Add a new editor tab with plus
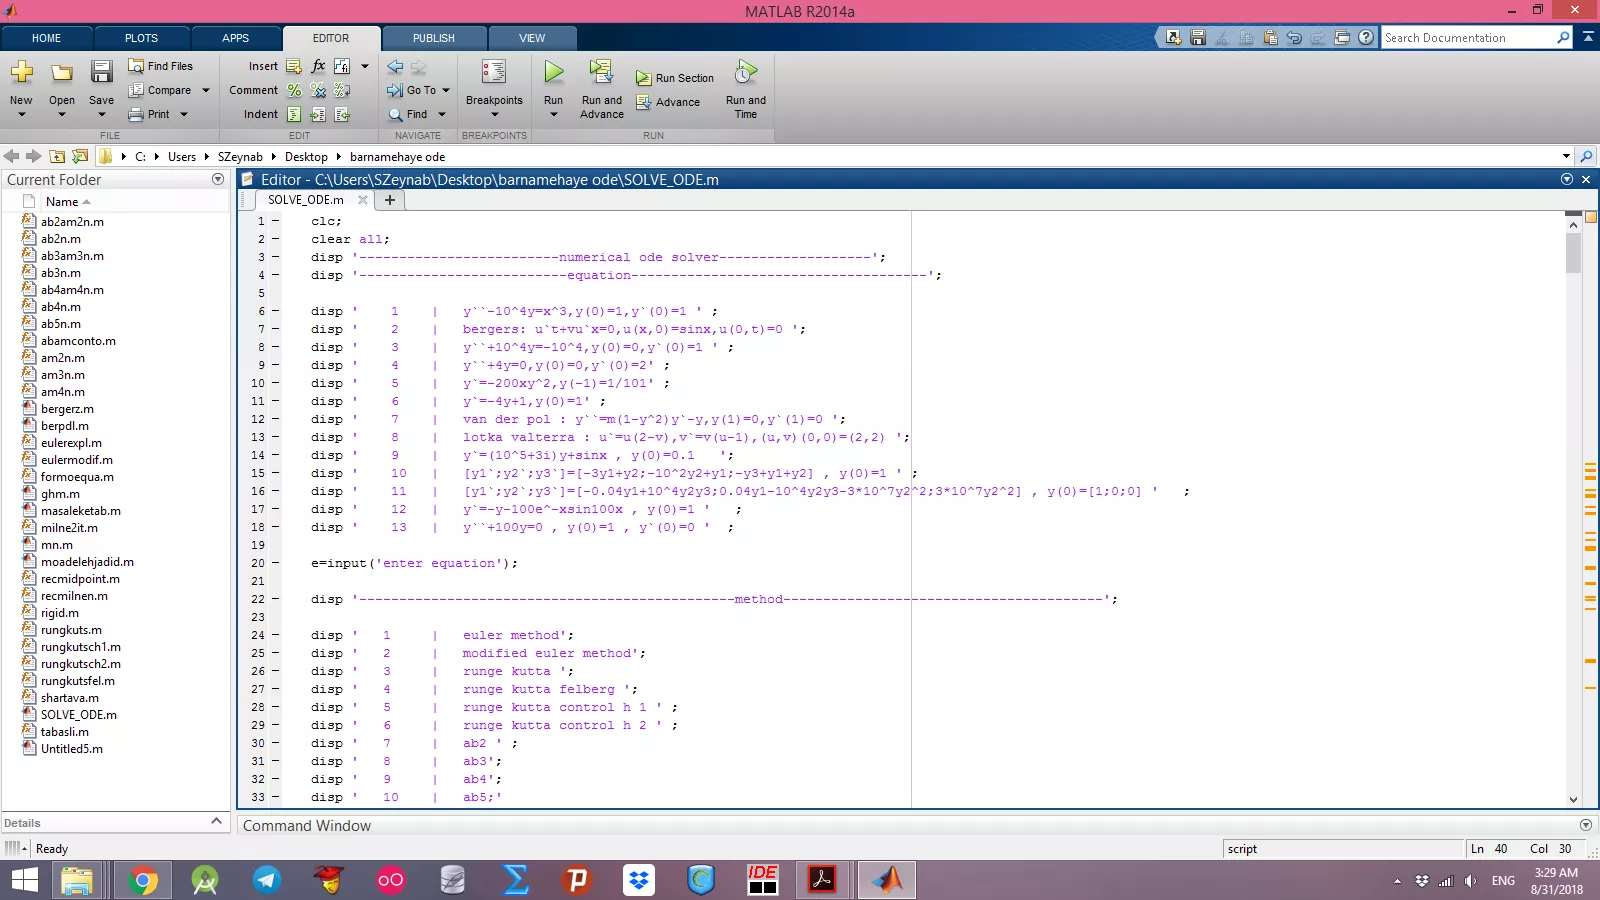Screen dimensions: 1600x900 click(x=390, y=200)
